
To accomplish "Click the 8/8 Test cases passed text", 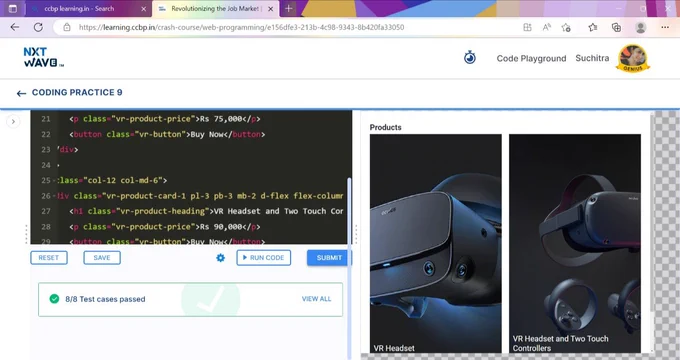I will pyautogui.click(x=105, y=299).
